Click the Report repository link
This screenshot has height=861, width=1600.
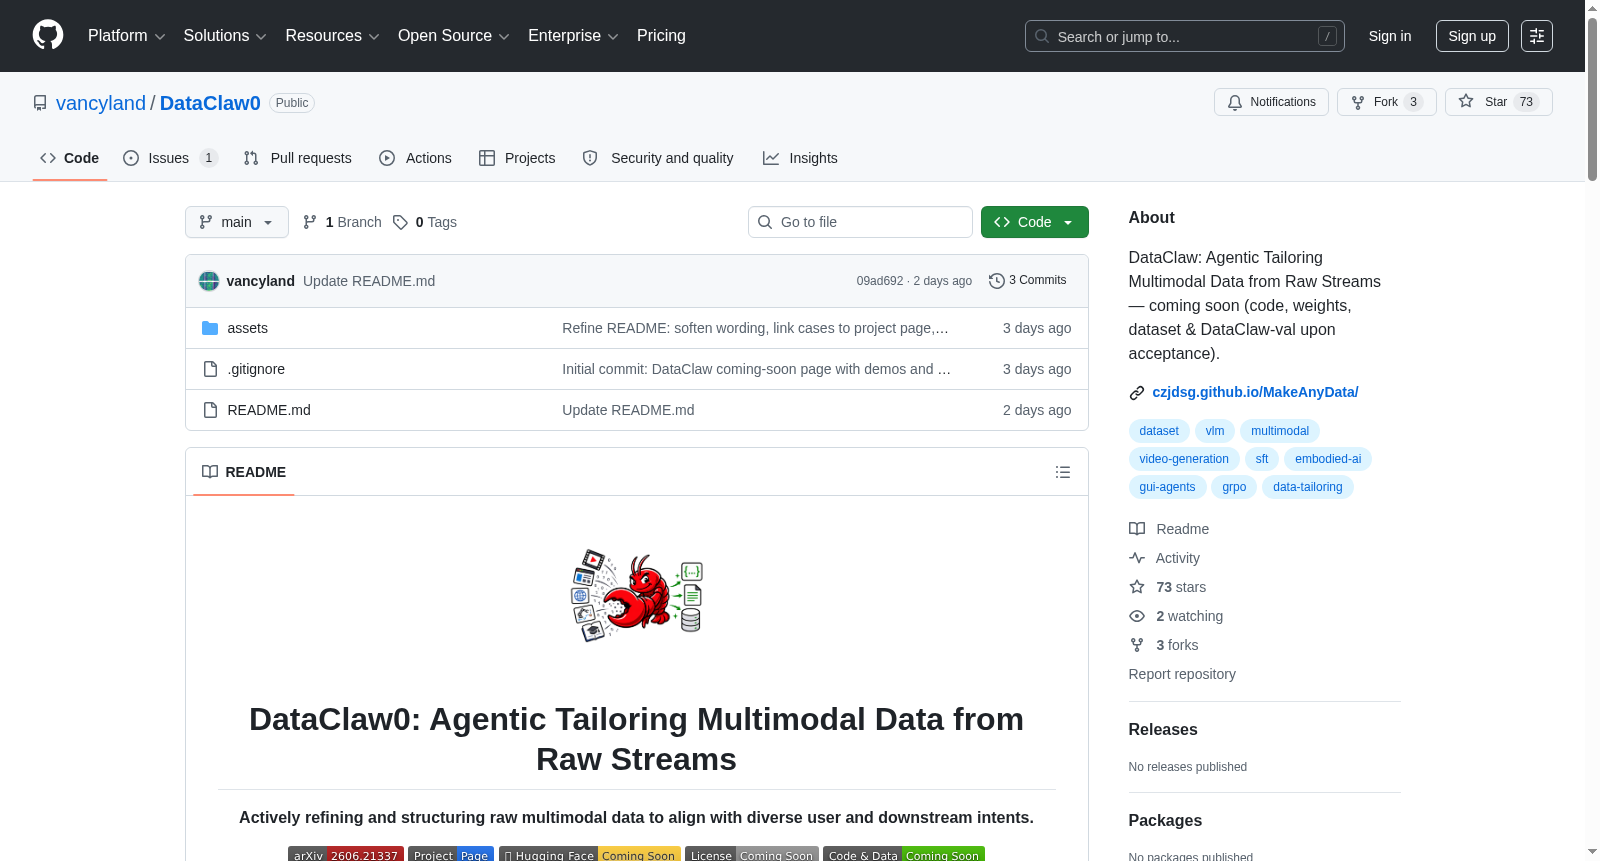coord(1182,674)
